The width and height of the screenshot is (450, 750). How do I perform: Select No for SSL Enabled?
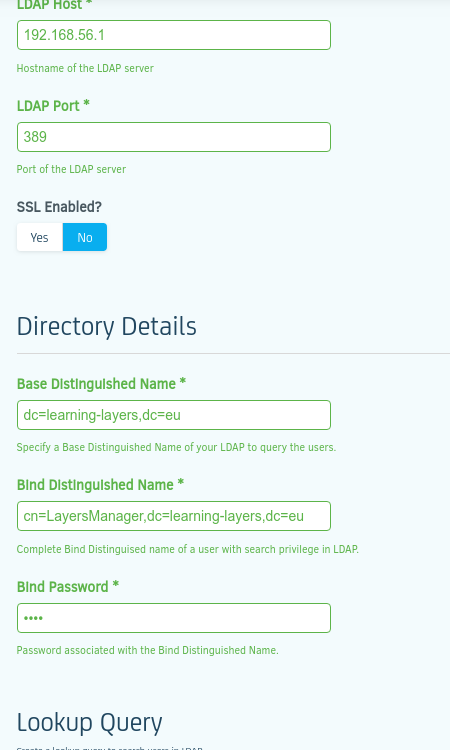(x=85, y=237)
